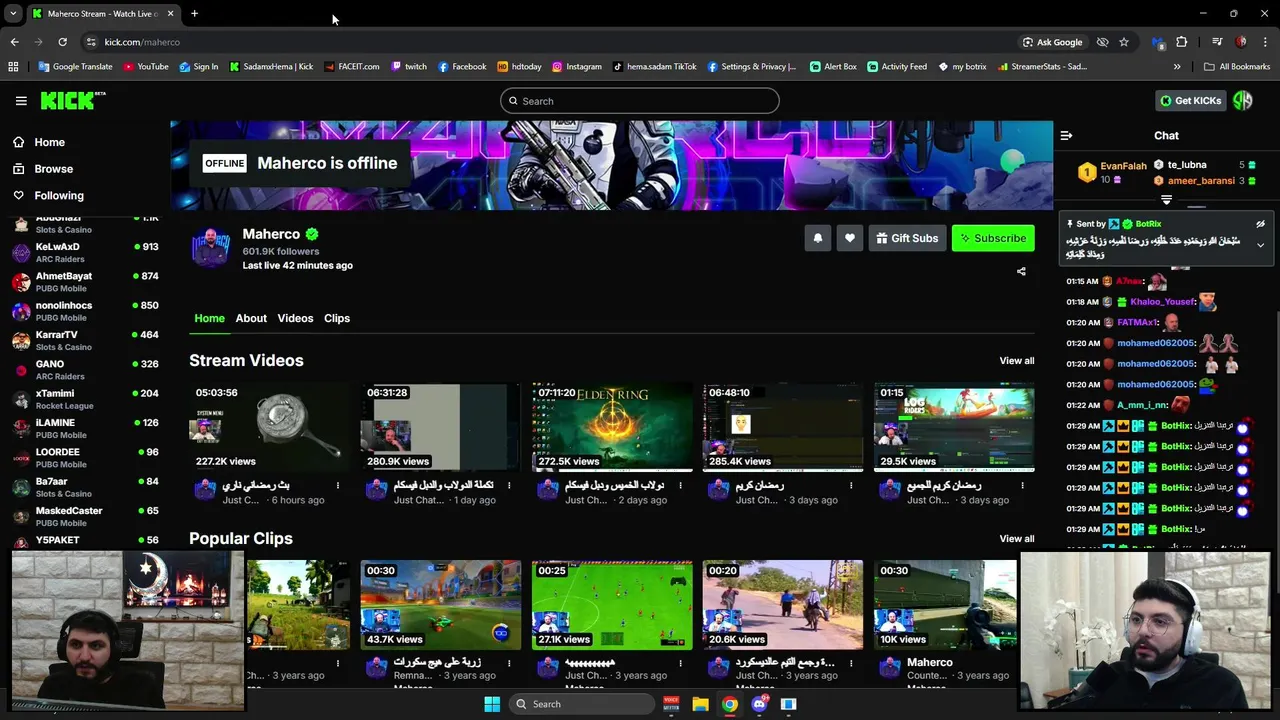Open the Elden Ring stream video thumbnail
Screen dimensions: 1280x720
pos(612,427)
